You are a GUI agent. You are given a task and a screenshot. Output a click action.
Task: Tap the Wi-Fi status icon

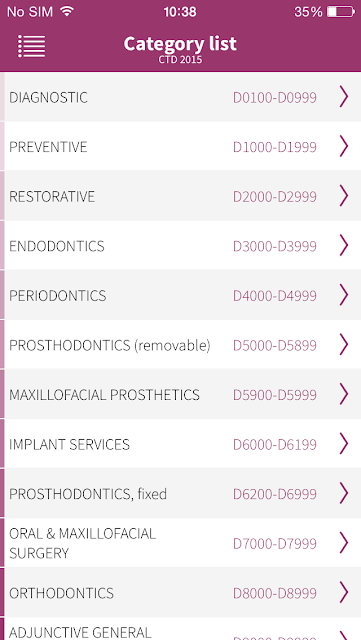pyautogui.click(x=67, y=11)
